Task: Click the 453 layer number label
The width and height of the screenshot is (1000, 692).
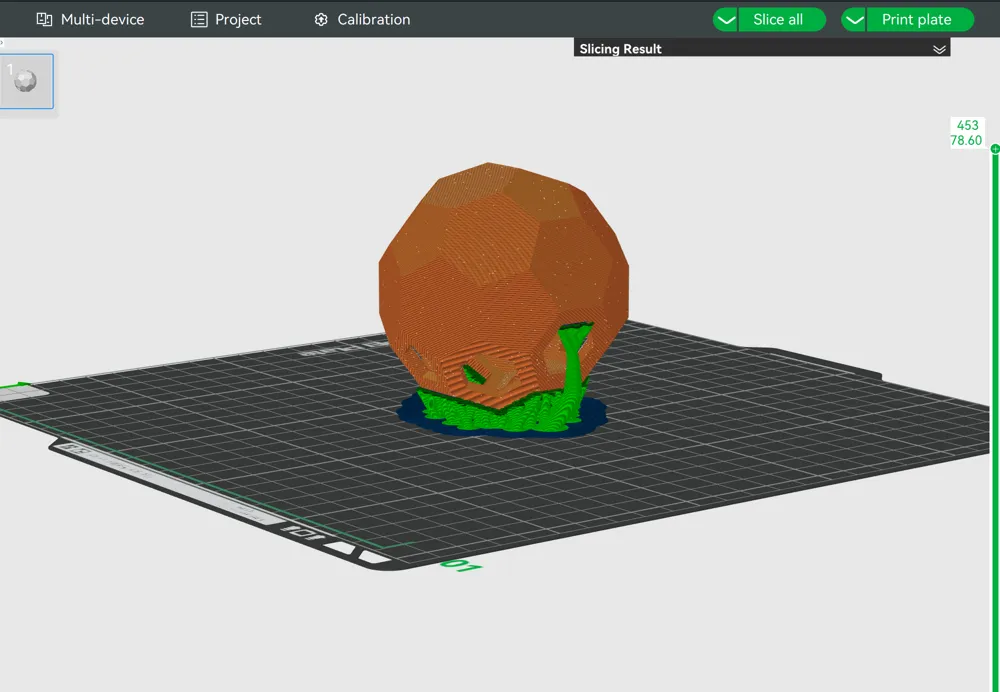Action: (967, 126)
